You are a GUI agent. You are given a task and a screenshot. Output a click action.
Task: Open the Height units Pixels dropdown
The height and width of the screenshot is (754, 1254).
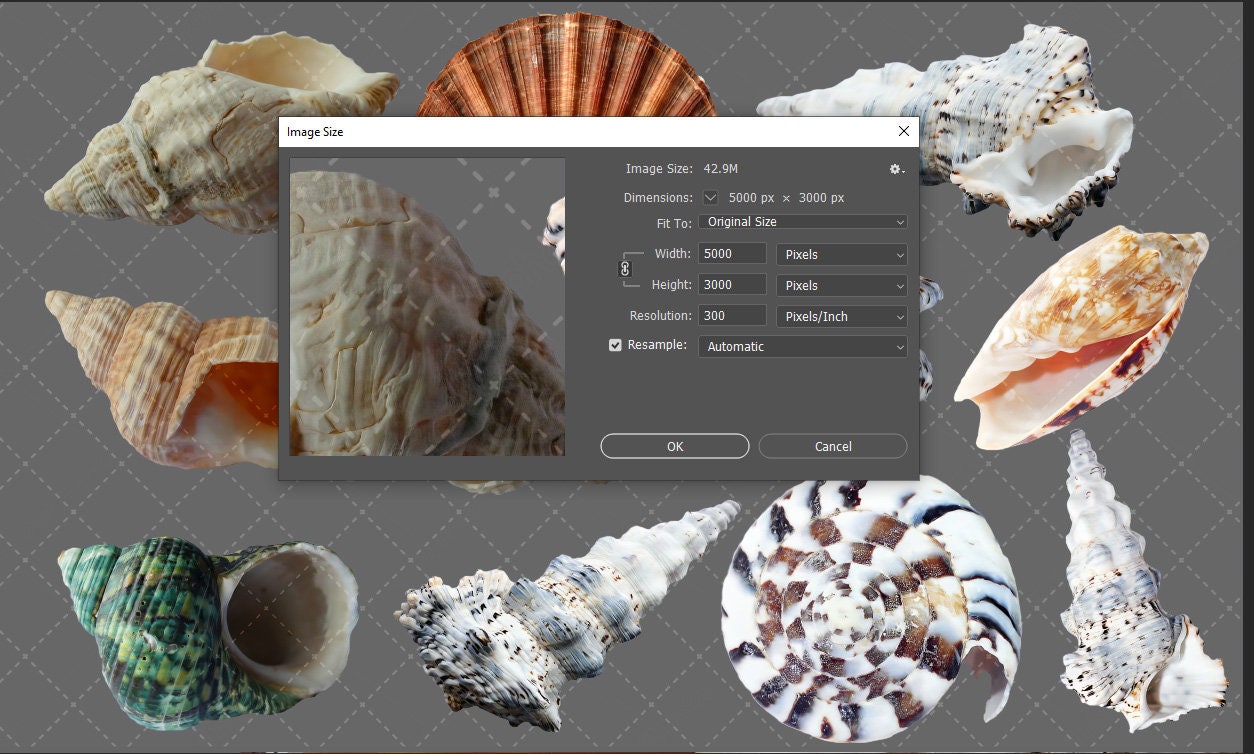pos(840,285)
